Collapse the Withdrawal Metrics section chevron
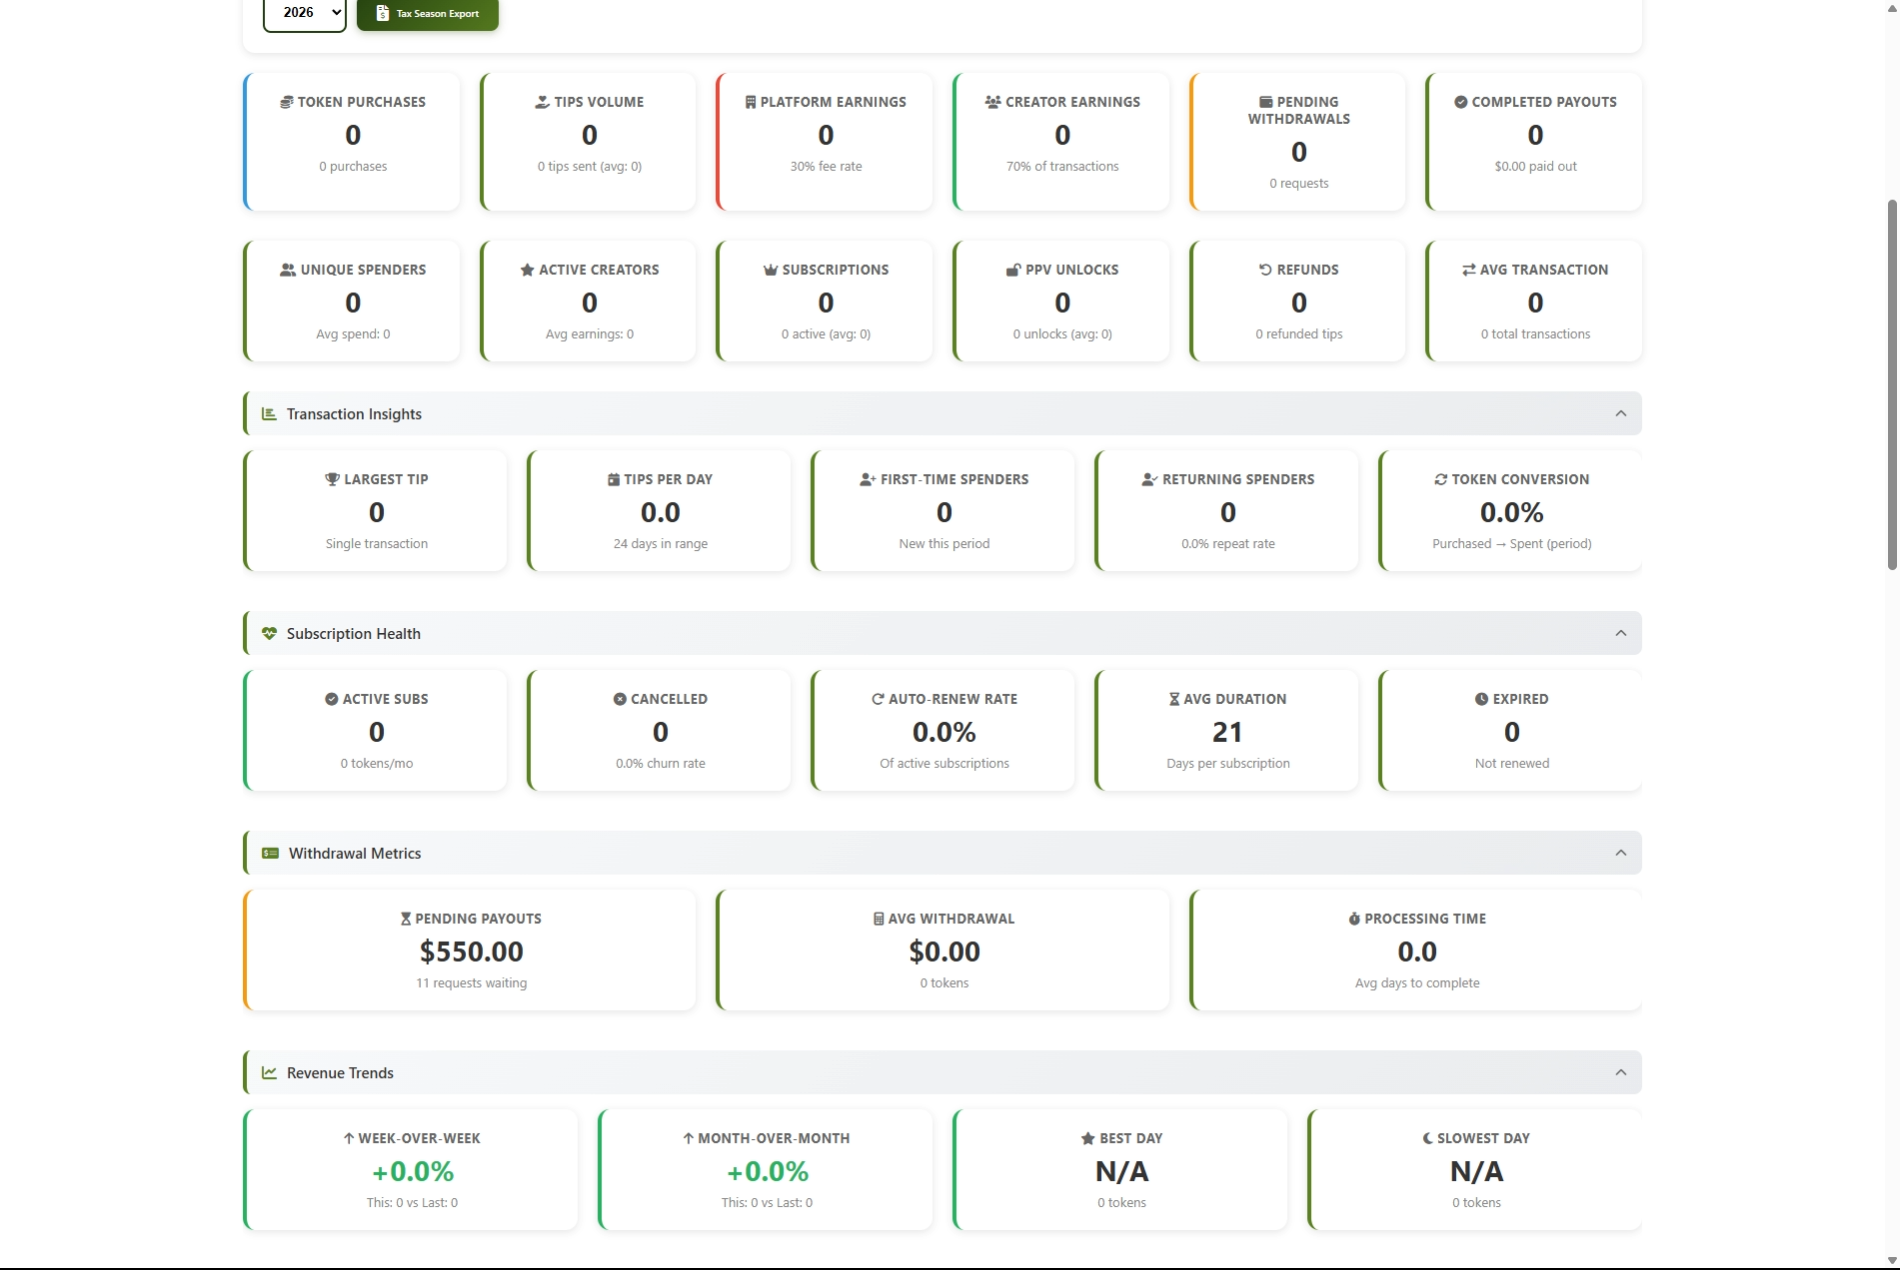The image size is (1900, 1270). pyautogui.click(x=1620, y=853)
